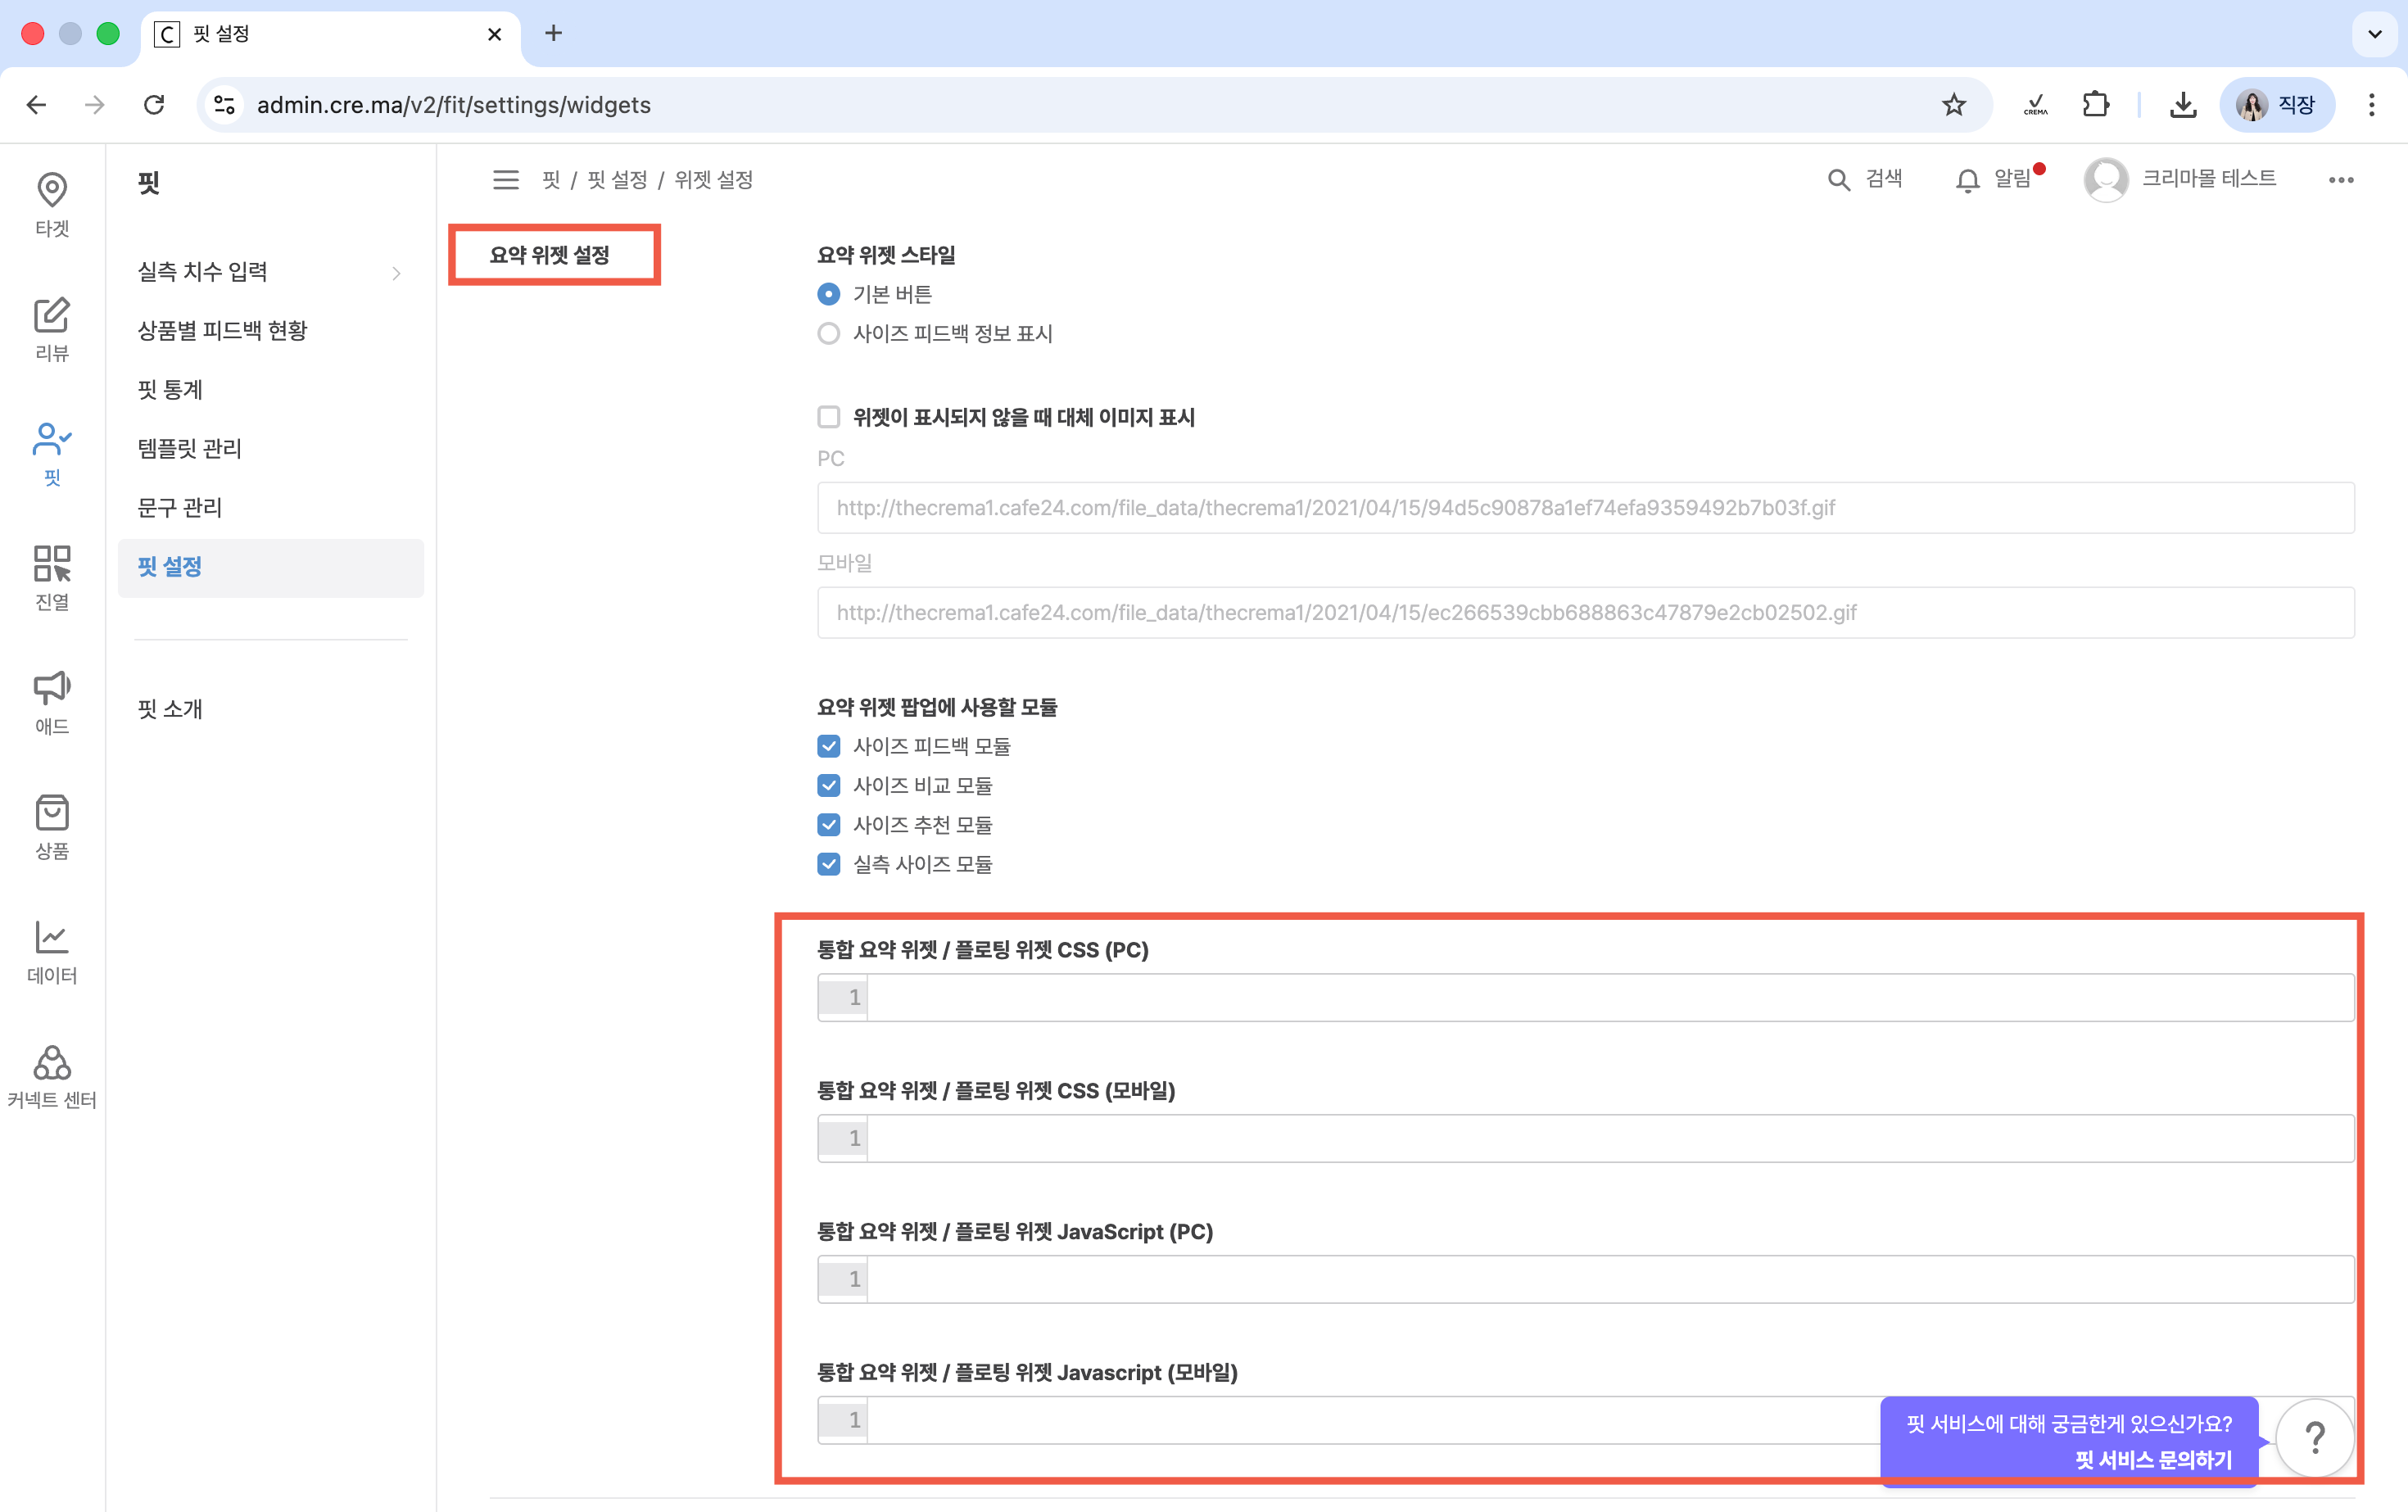
Task: Click the CREMA extension icon in toolbar
Action: click(2035, 105)
